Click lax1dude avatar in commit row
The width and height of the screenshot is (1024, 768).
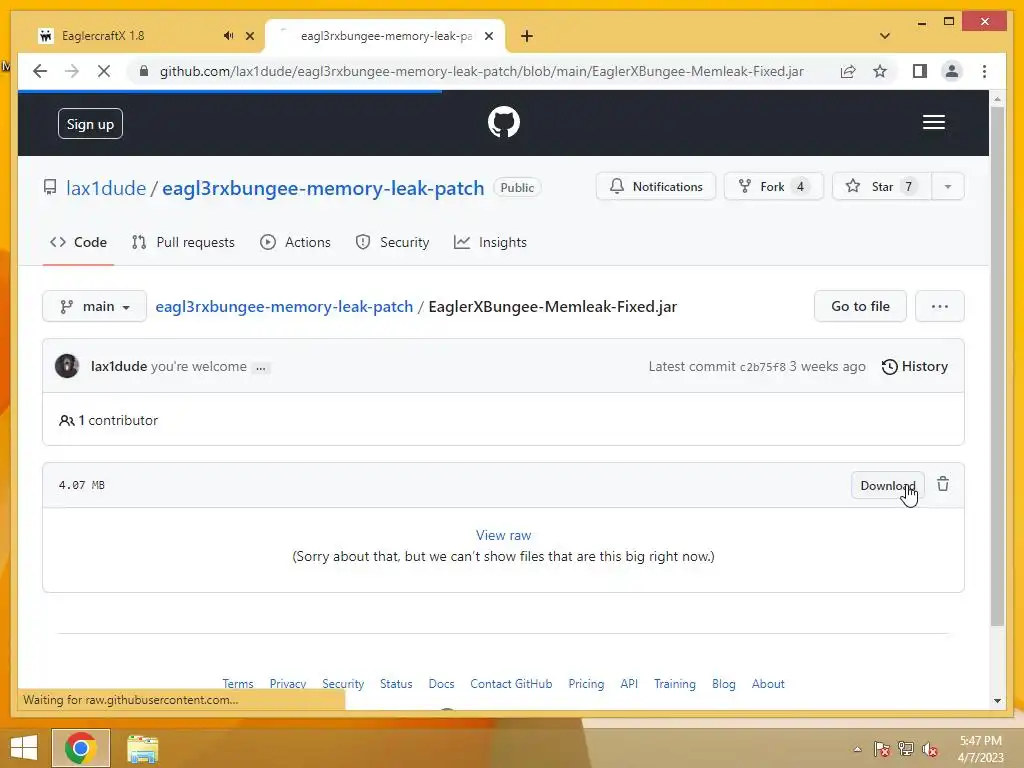pyautogui.click(x=67, y=366)
